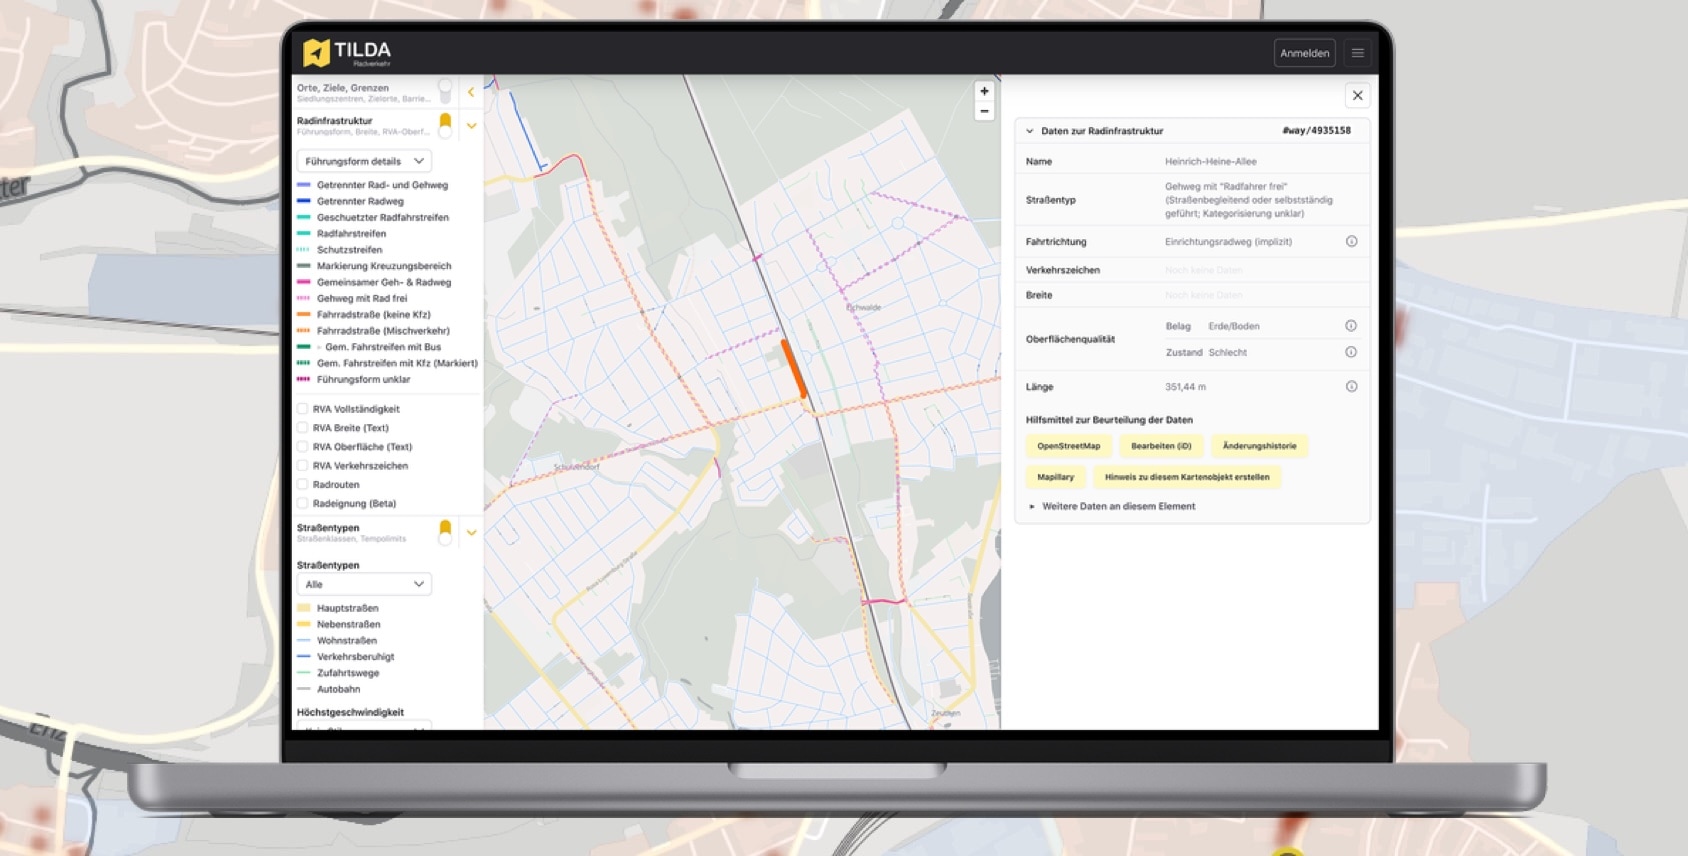Viewport: 1688px width, 856px height.
Task: Show info for Fahrtrichtung row
Action: click(1351, 242)
